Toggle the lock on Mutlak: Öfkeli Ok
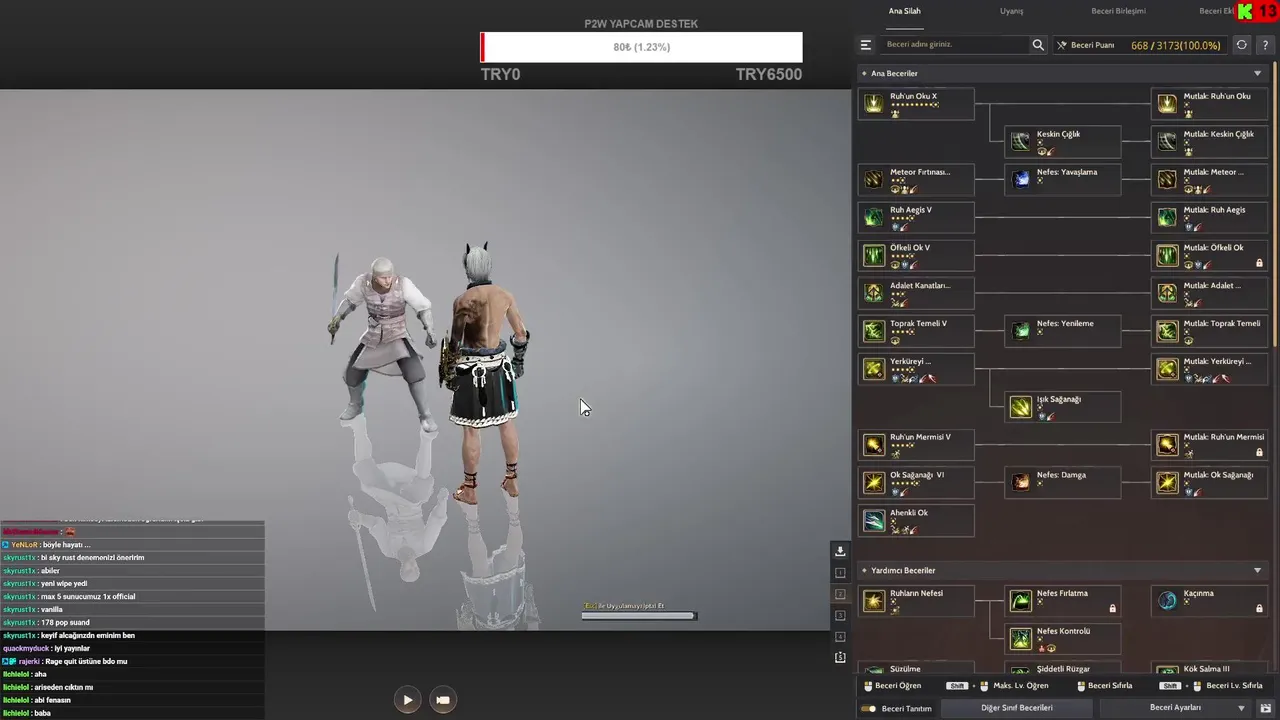 coord(1259,264)
